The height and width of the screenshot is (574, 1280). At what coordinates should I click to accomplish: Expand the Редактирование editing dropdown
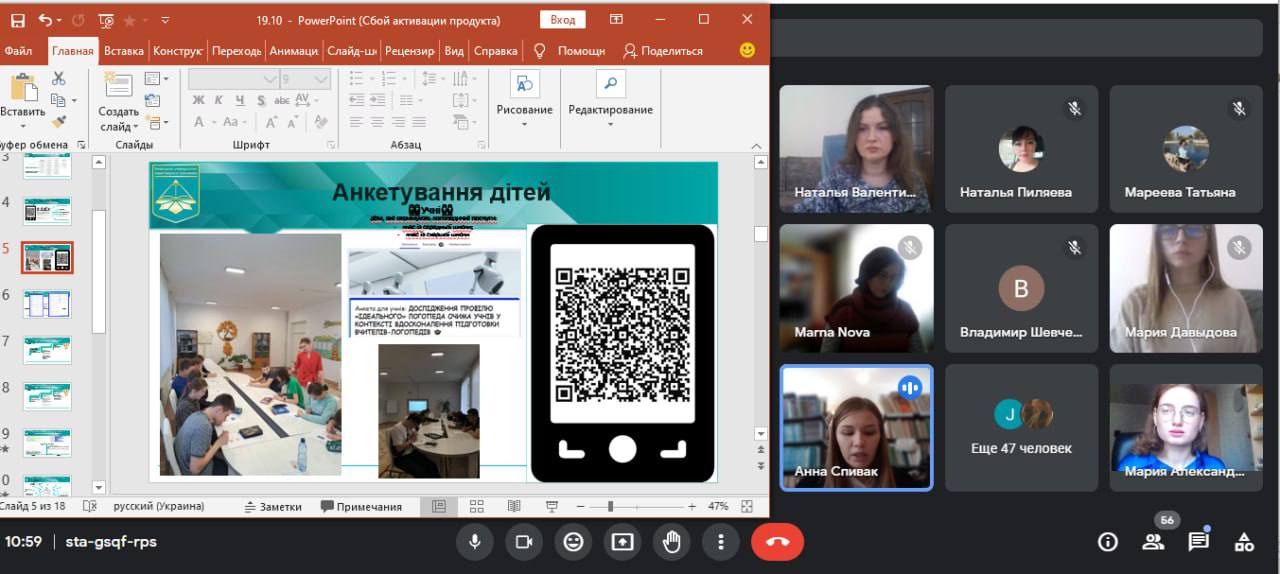[610, 124]
